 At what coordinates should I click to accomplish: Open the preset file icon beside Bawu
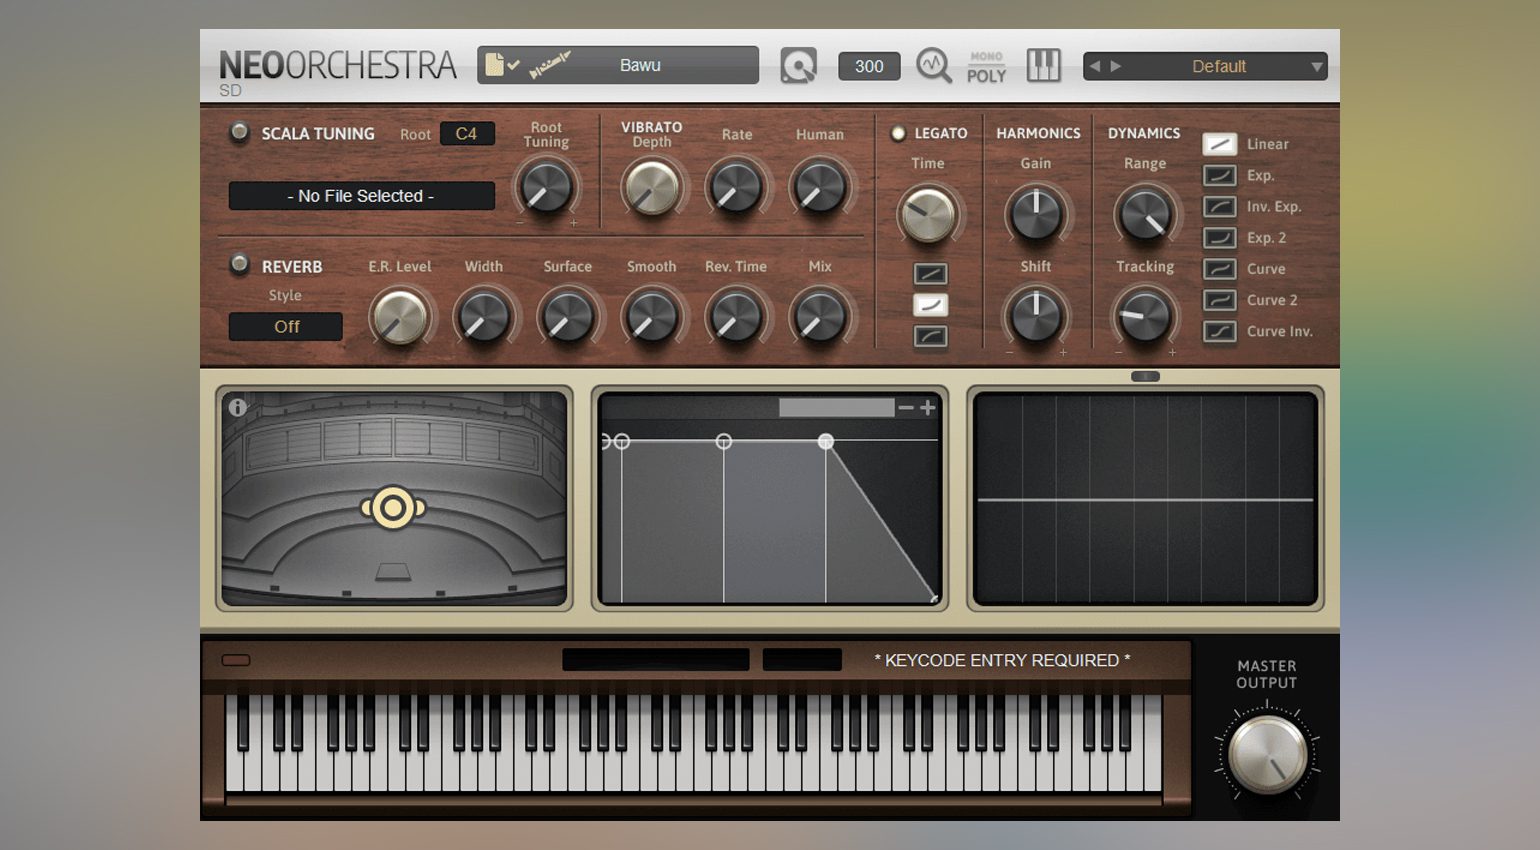[x=502, y=65]
